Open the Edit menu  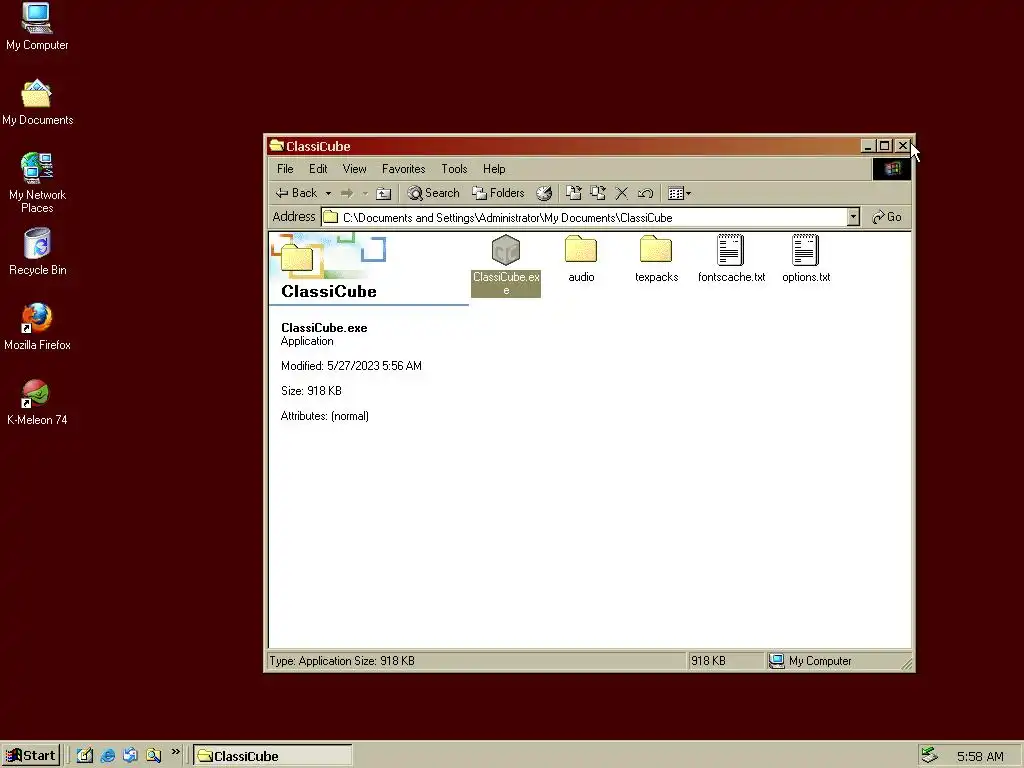[318, 169]
